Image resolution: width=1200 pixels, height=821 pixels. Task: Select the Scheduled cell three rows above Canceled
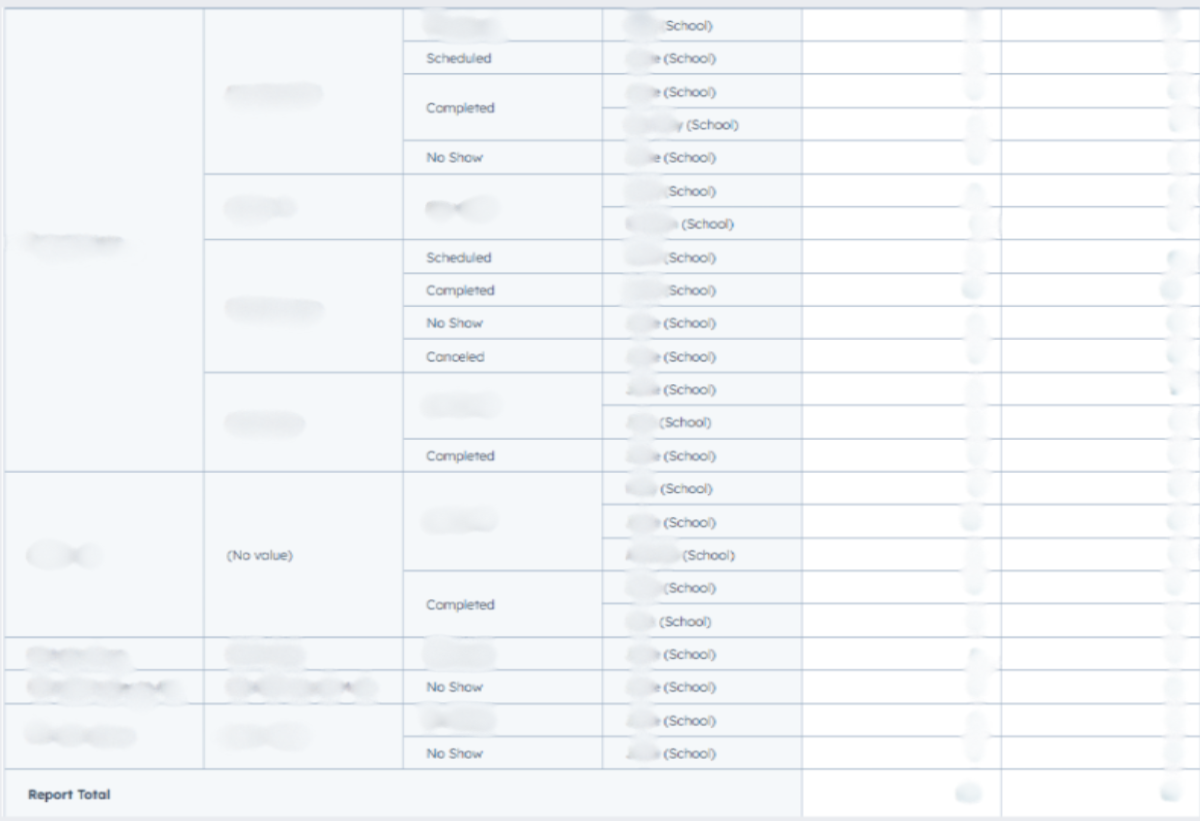tap(458, 257)
